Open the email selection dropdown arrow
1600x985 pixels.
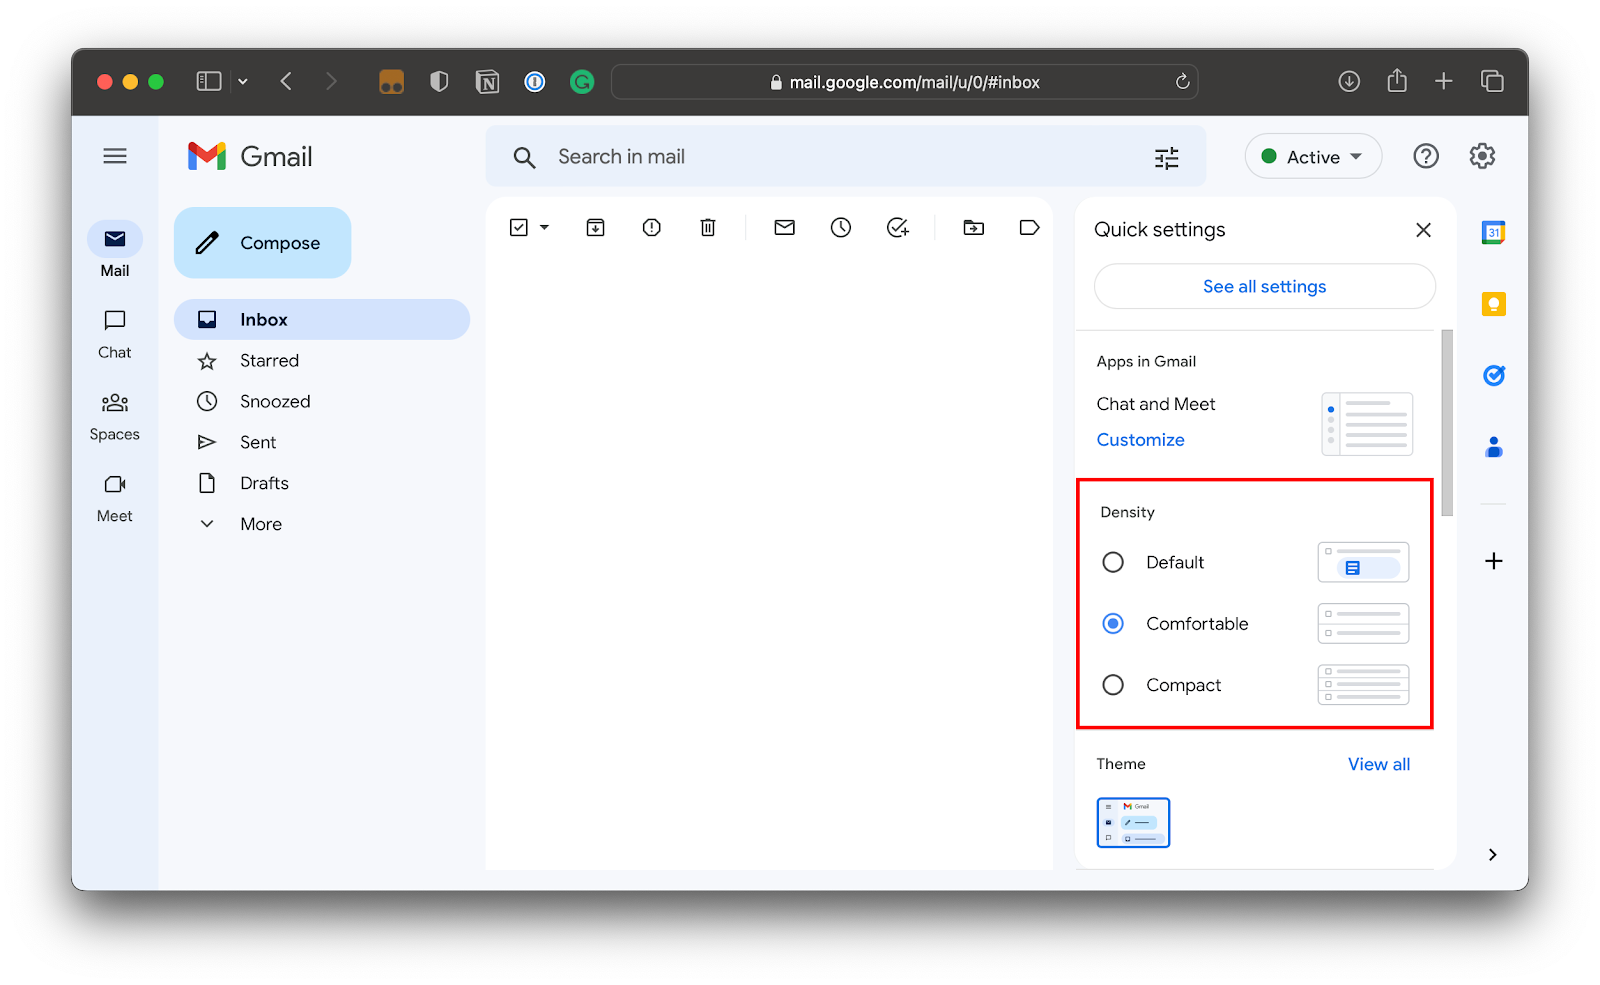(543, 227)
